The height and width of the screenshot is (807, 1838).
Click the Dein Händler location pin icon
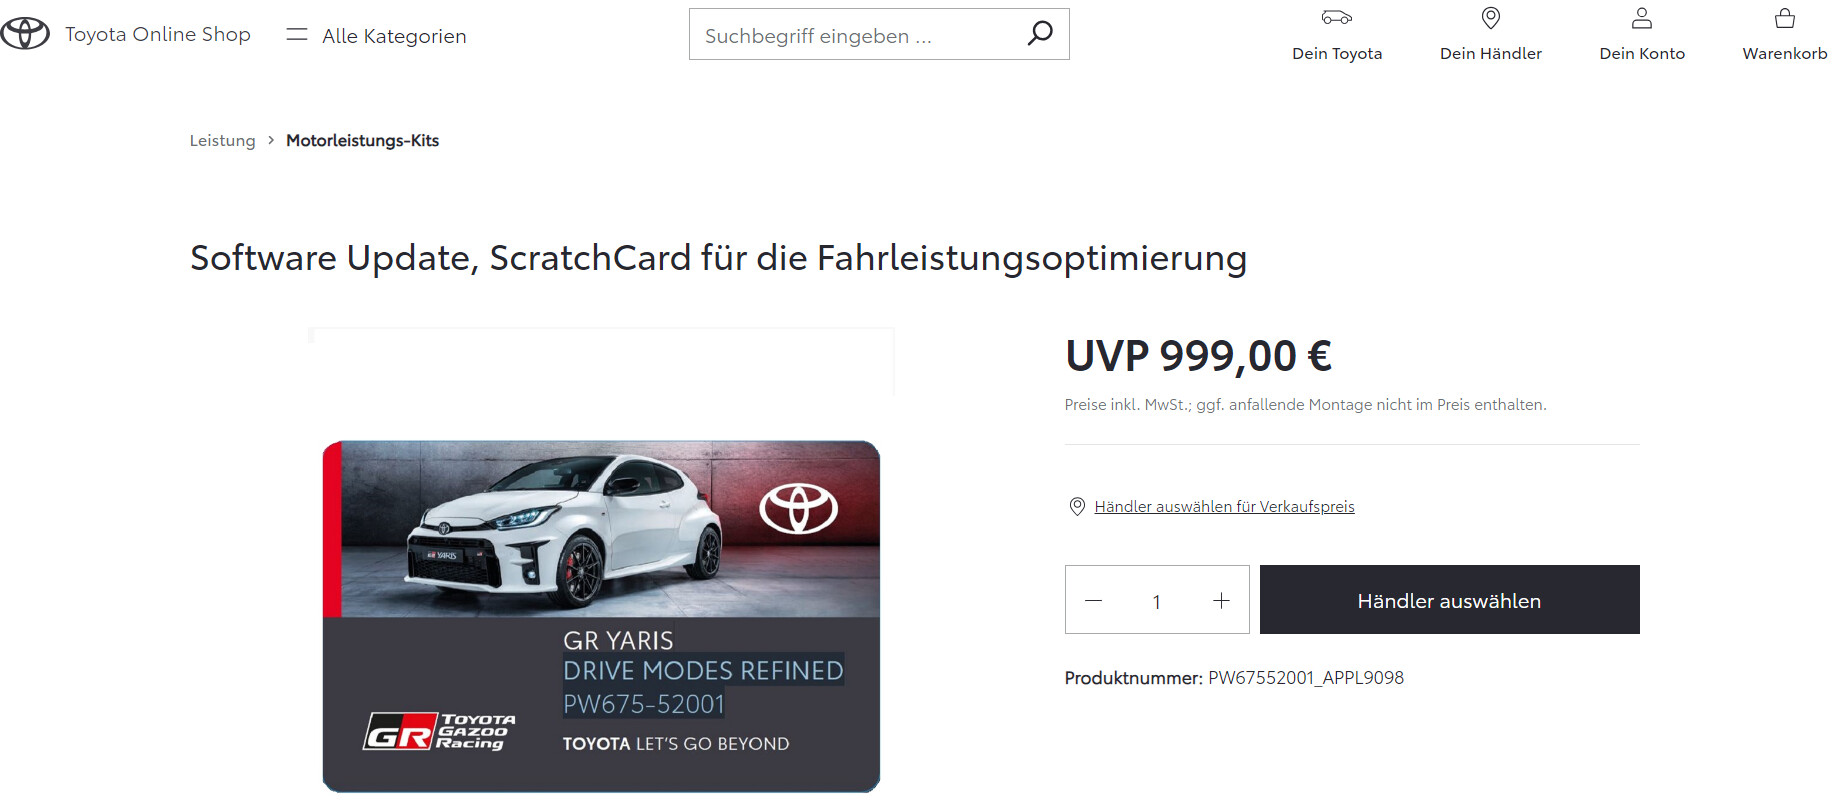tap(1491, 18)
